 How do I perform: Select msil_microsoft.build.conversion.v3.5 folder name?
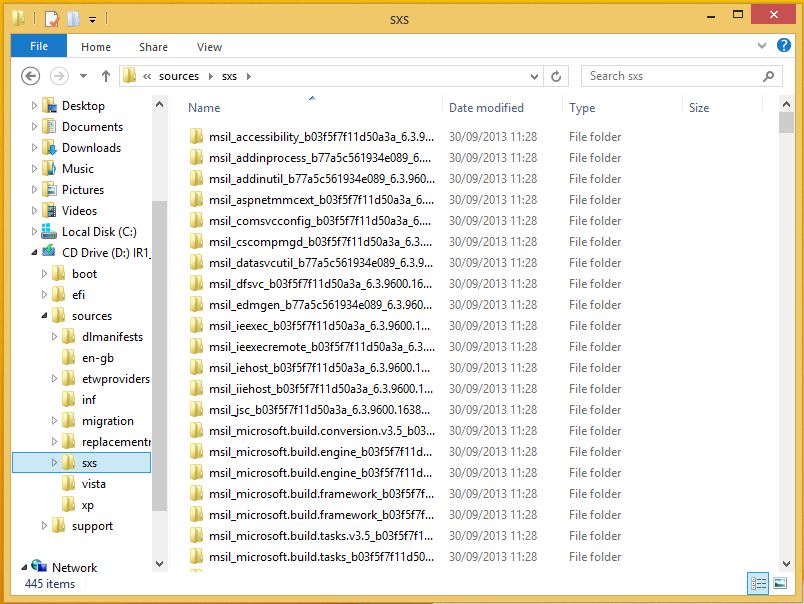(321, 431)
